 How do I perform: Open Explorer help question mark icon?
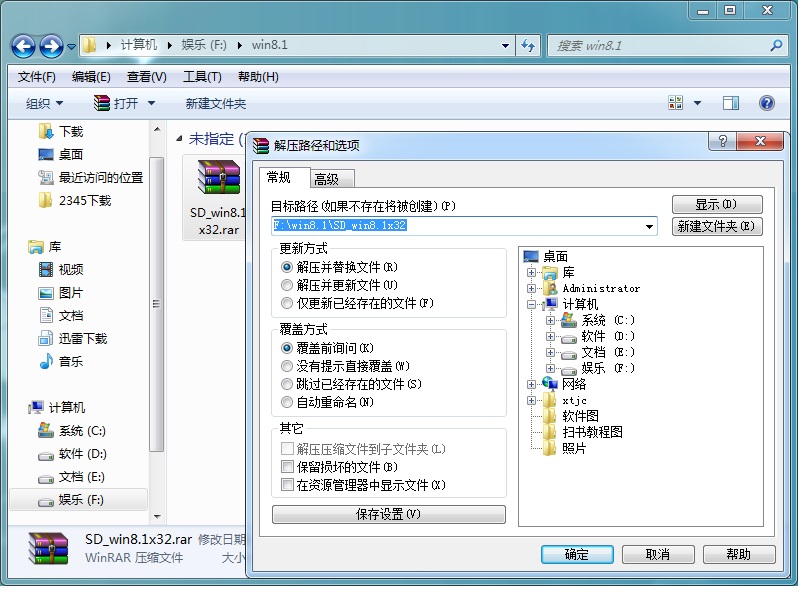(x=766, y=103)
